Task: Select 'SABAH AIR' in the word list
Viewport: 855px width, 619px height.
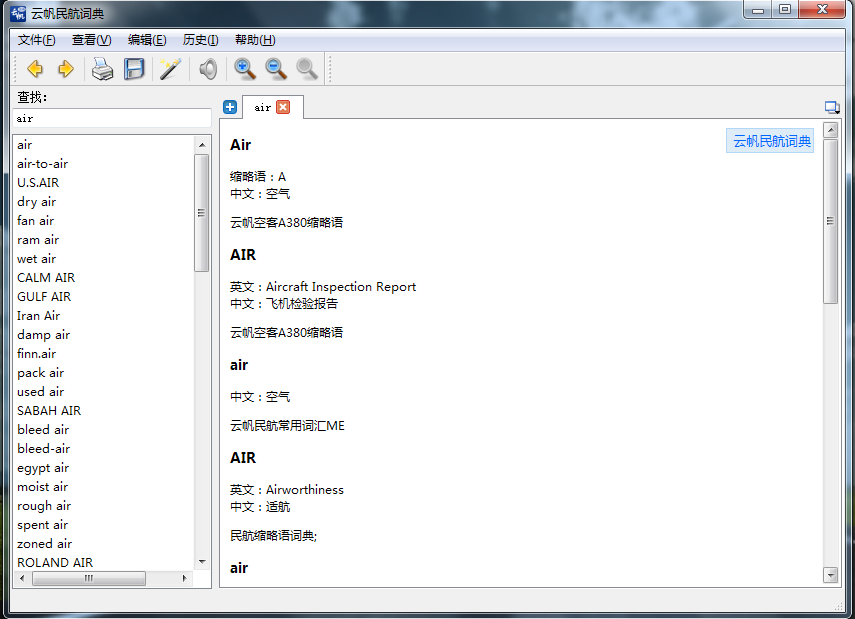Action: tap(104, 411)
